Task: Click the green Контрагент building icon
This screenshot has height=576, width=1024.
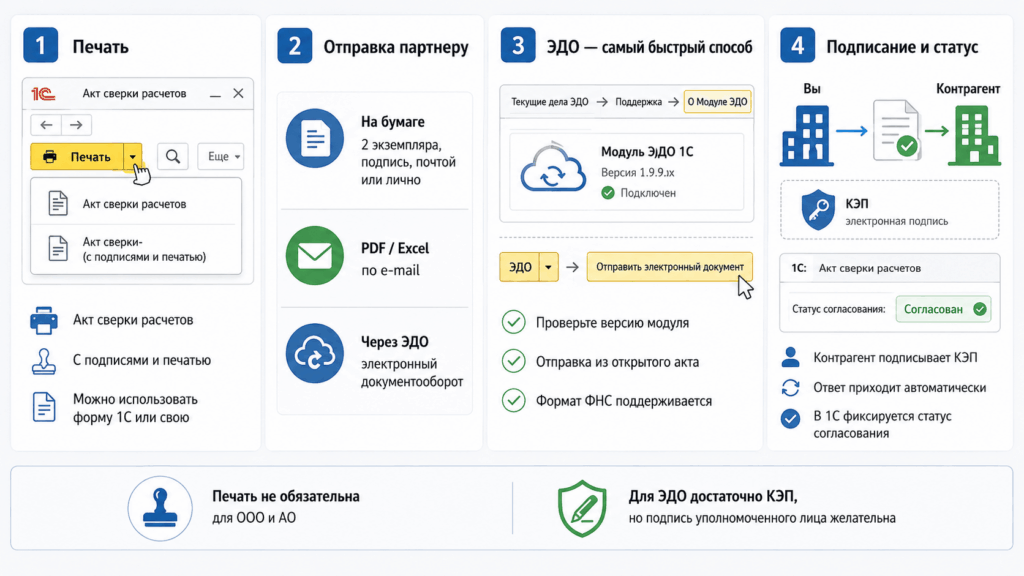Action: pyautogui.click(x=974, y=136)
